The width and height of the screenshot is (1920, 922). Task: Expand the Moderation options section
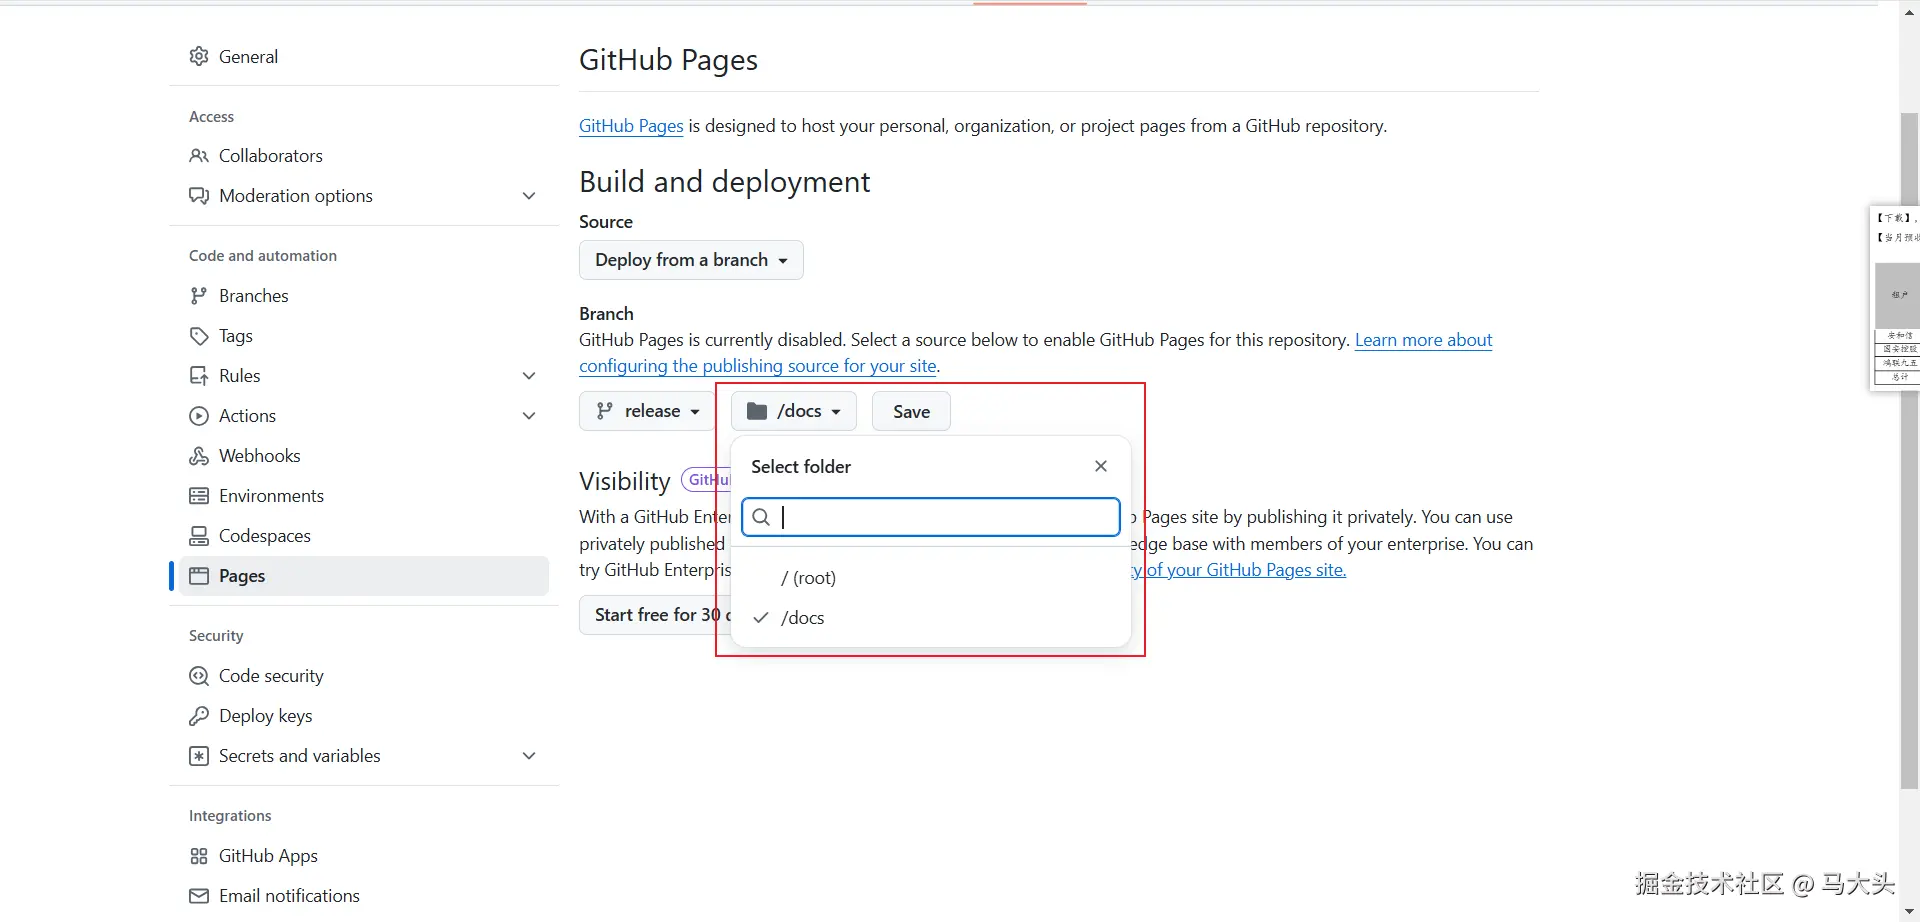(529, 196)
